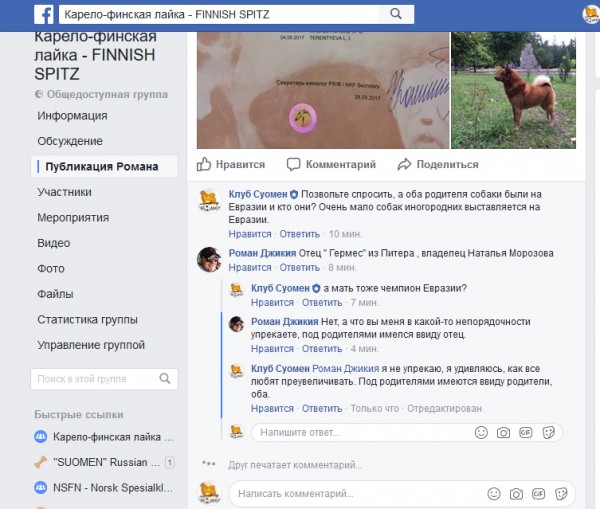This screenshot has height=509, width=600.
Task: Open Клуб Суомен name on first comment
Action: click(258, 194)
